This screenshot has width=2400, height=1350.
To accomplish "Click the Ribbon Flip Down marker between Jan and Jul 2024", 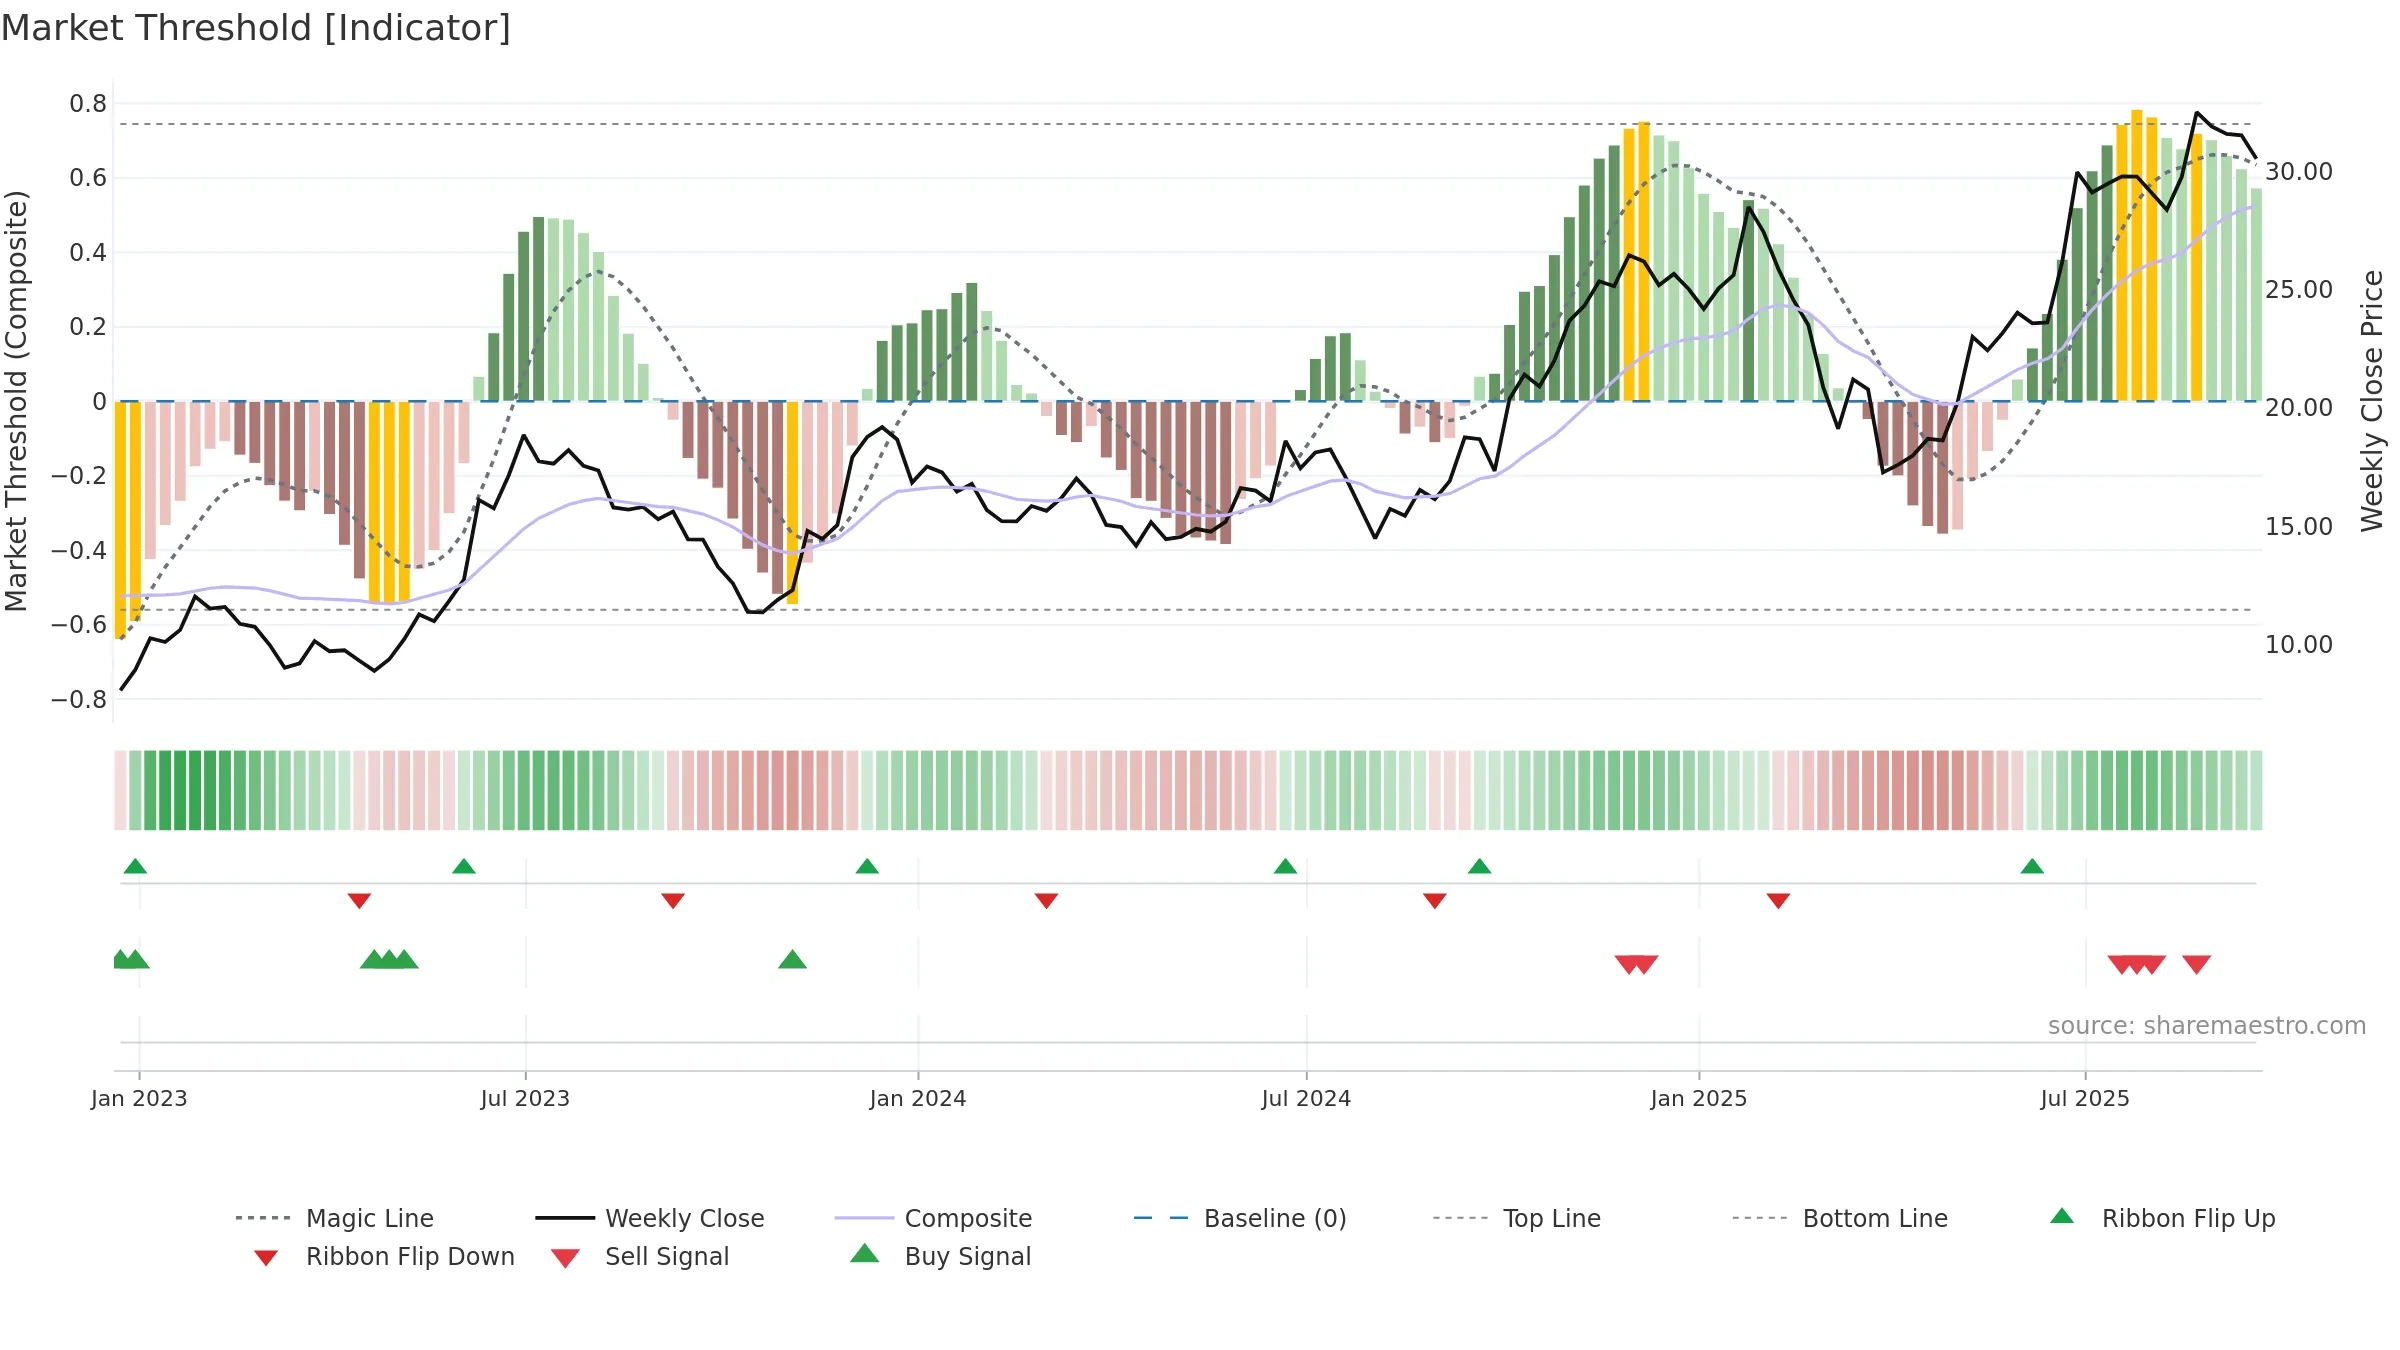I will 1046,901.
